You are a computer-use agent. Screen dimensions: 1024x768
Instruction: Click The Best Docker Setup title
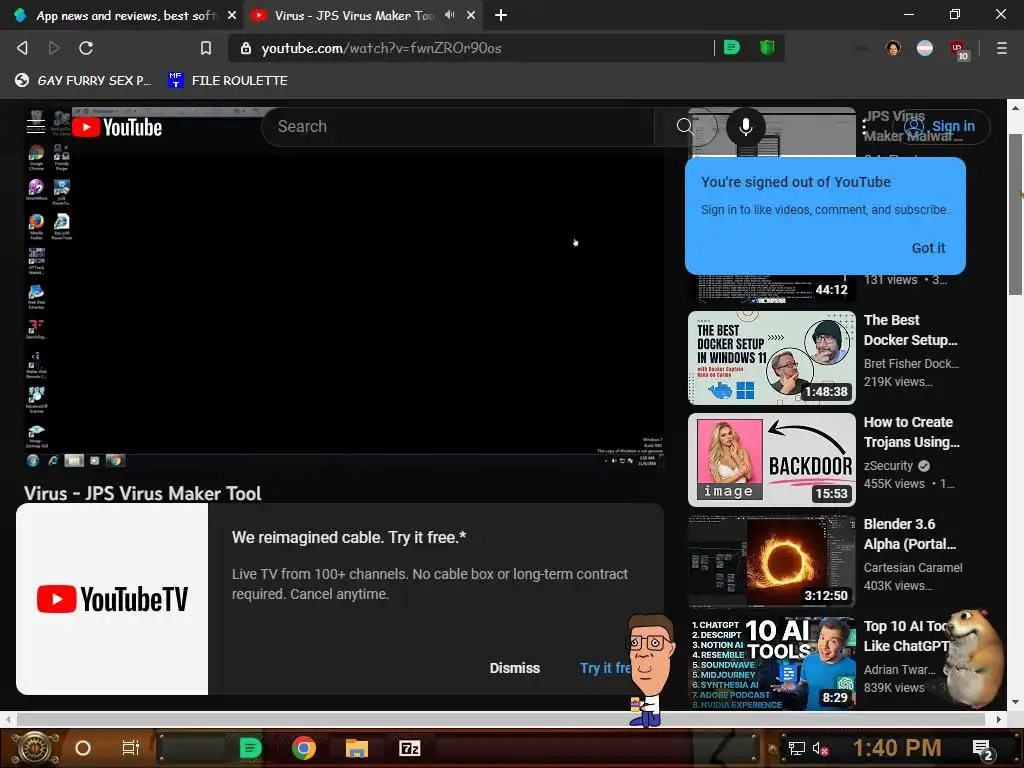point(910,330)
